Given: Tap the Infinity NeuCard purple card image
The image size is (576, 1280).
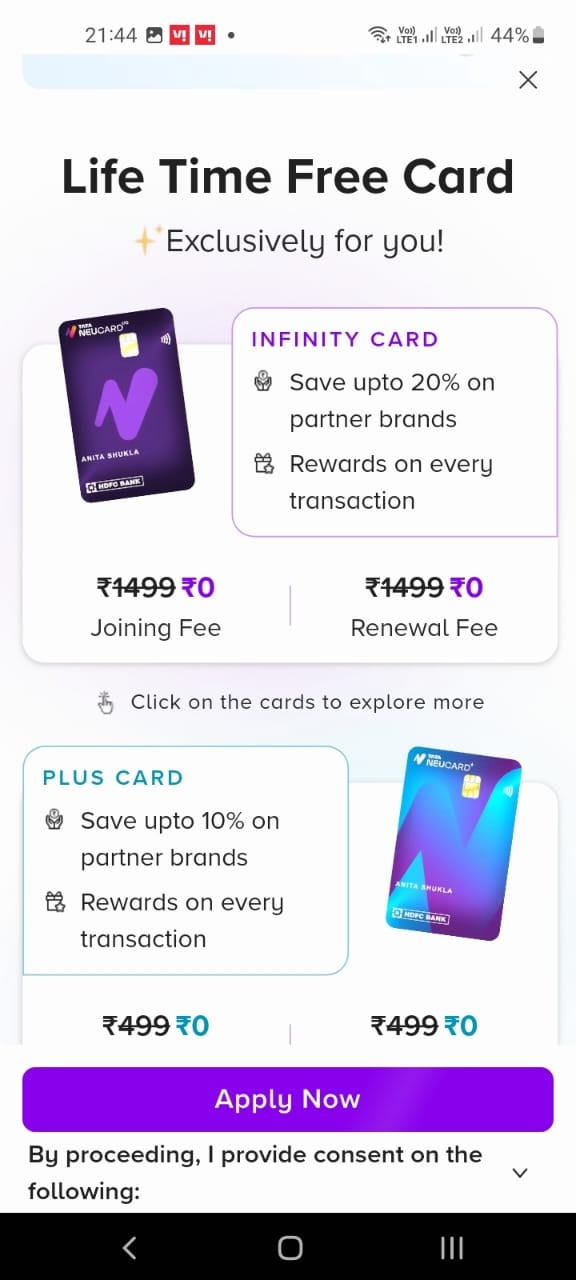Looking at the screenshot, I should 127,411.
